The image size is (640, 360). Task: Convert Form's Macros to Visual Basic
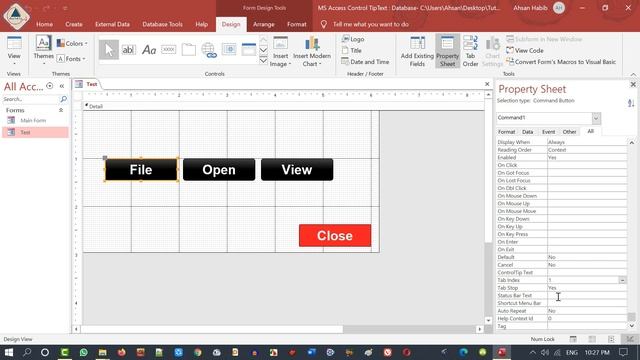coord(561,62)
